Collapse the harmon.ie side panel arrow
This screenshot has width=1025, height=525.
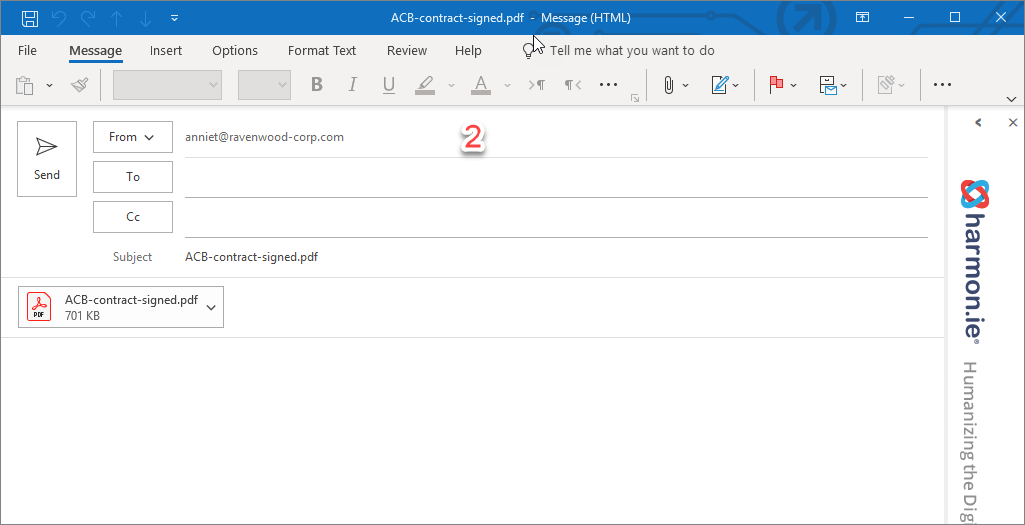pos(979,122)
